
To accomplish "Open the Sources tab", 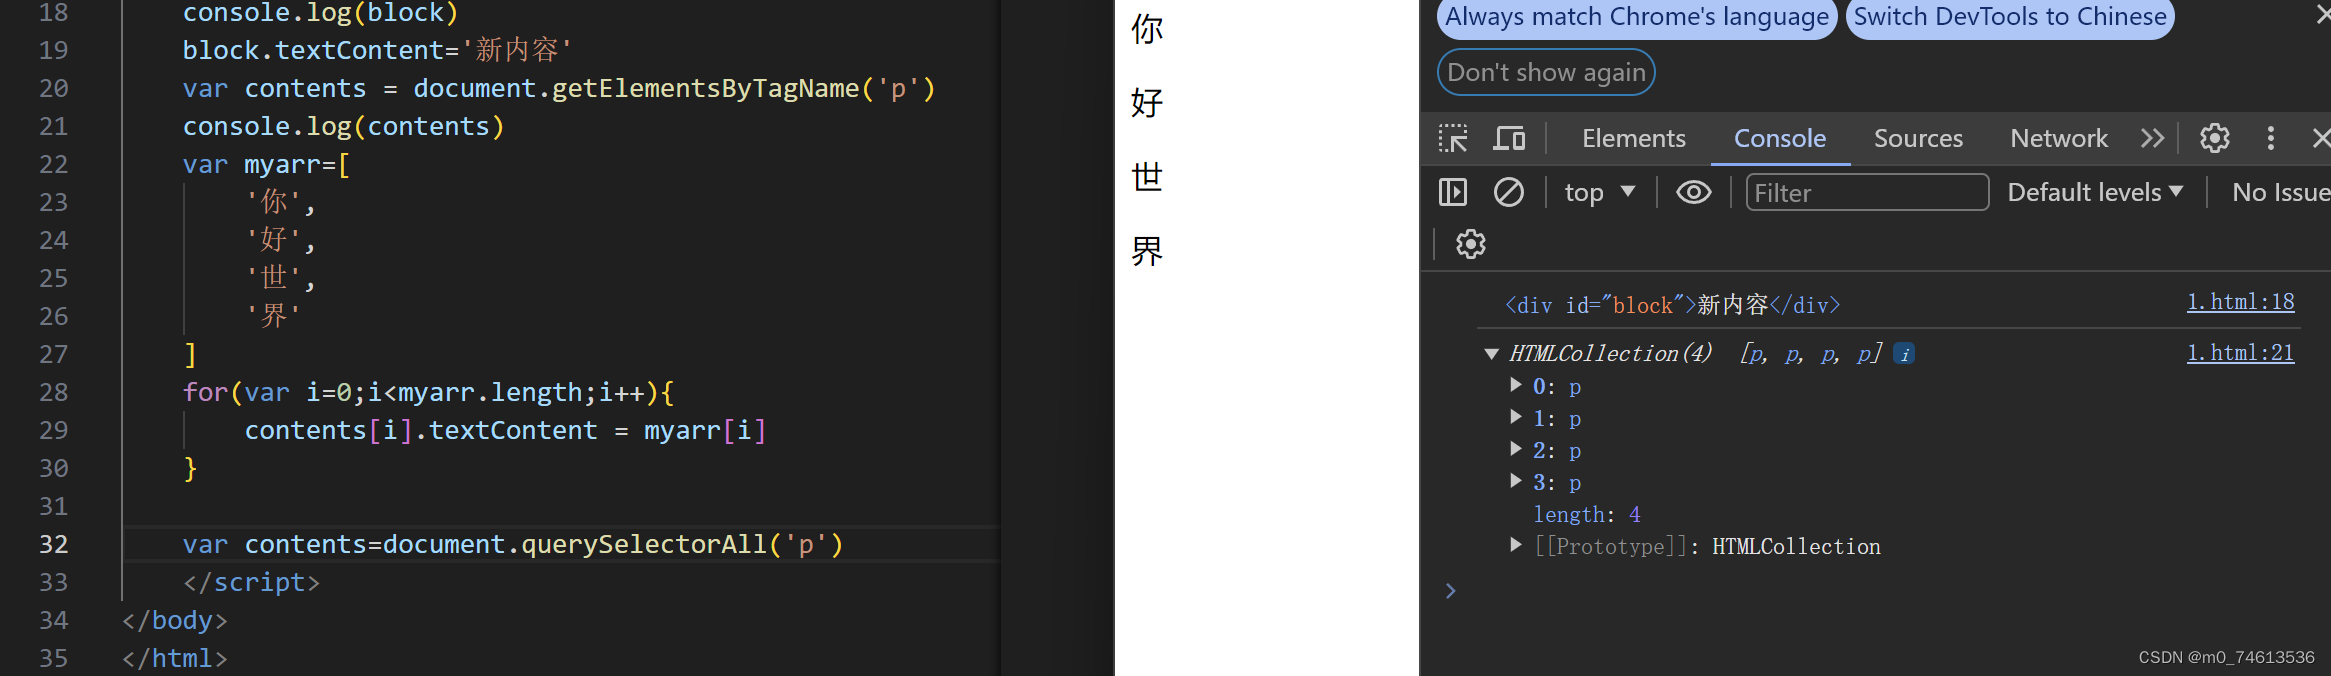I will pos(1918,138).
